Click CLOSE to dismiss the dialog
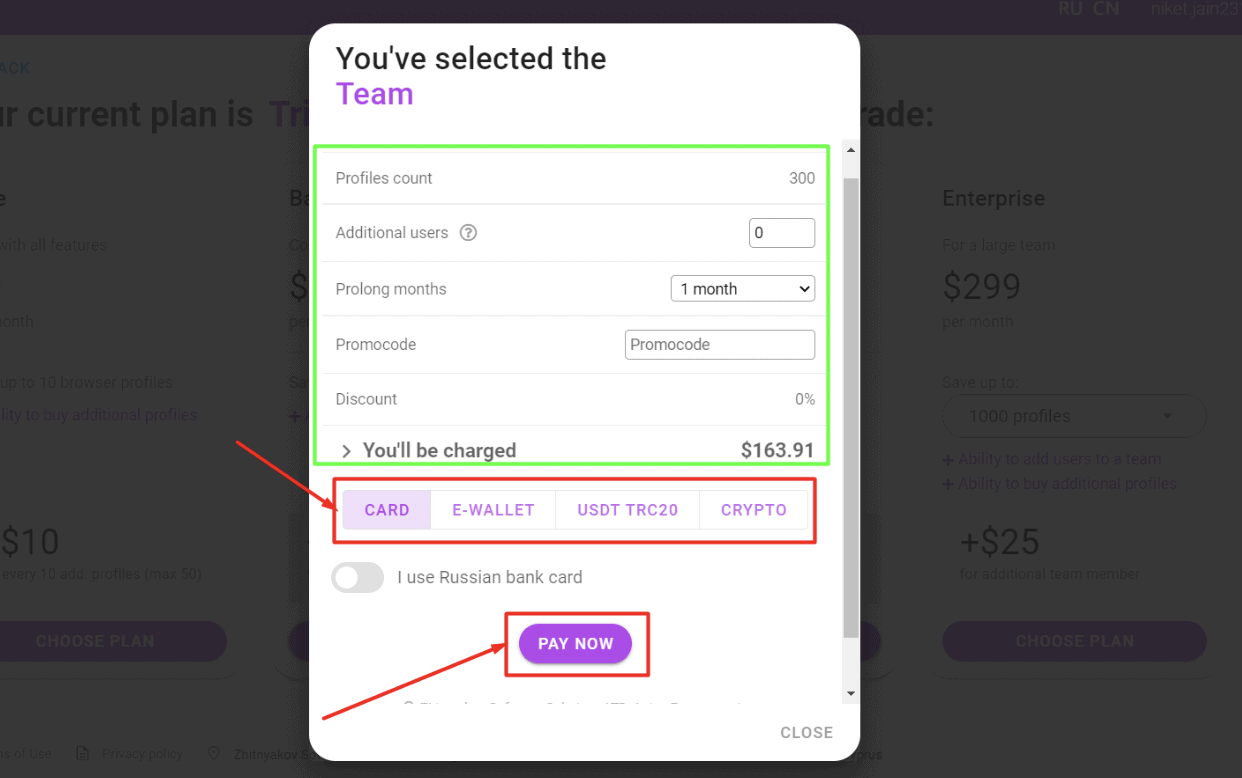This screenshot has width=1242, height=778. pos(806,733)
